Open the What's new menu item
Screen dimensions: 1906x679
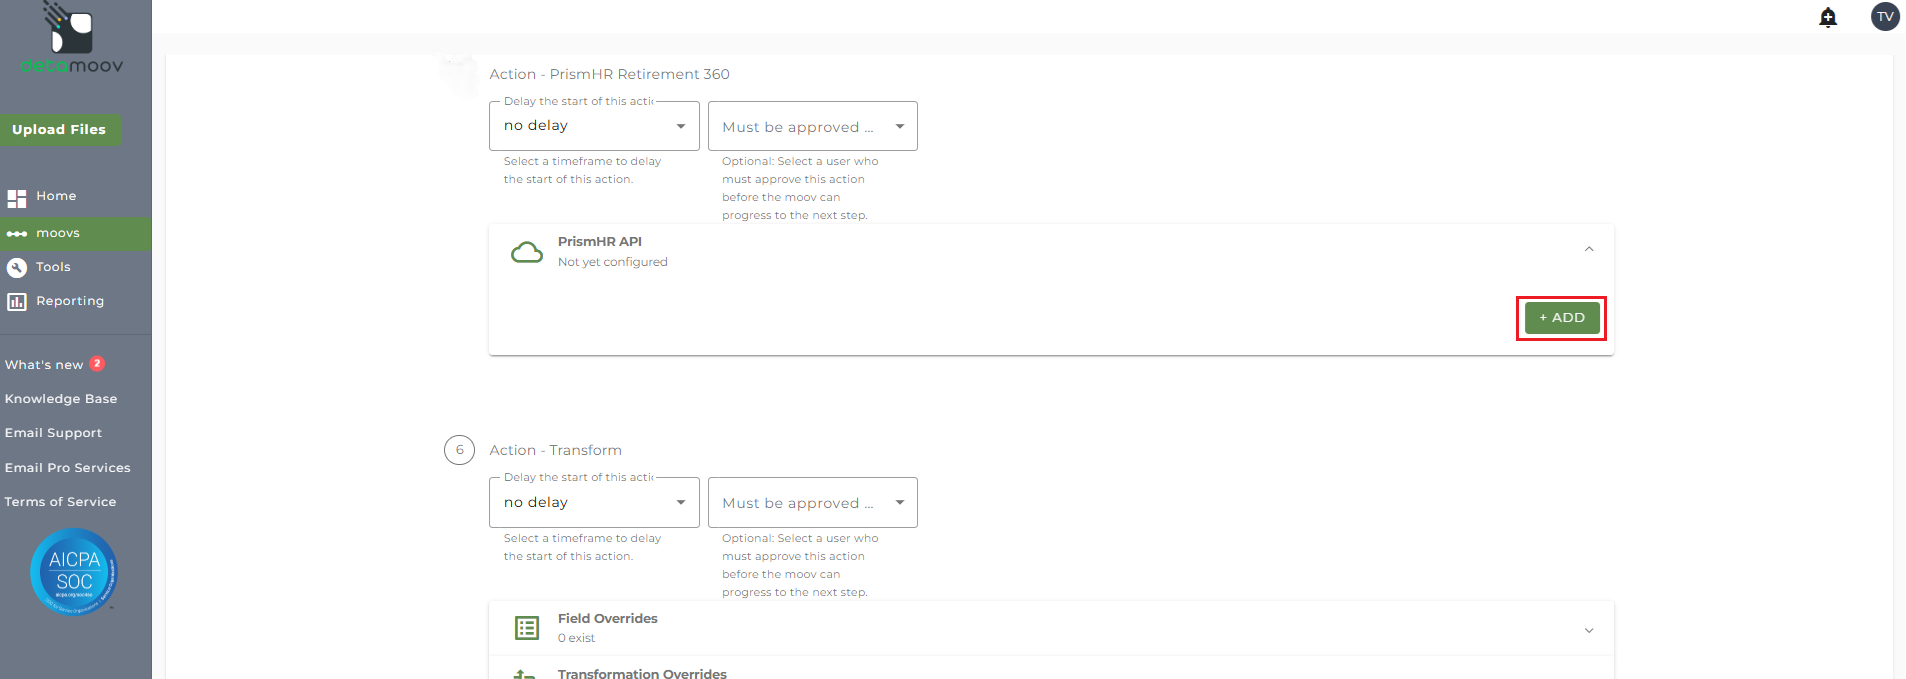(x=44, y=365)
